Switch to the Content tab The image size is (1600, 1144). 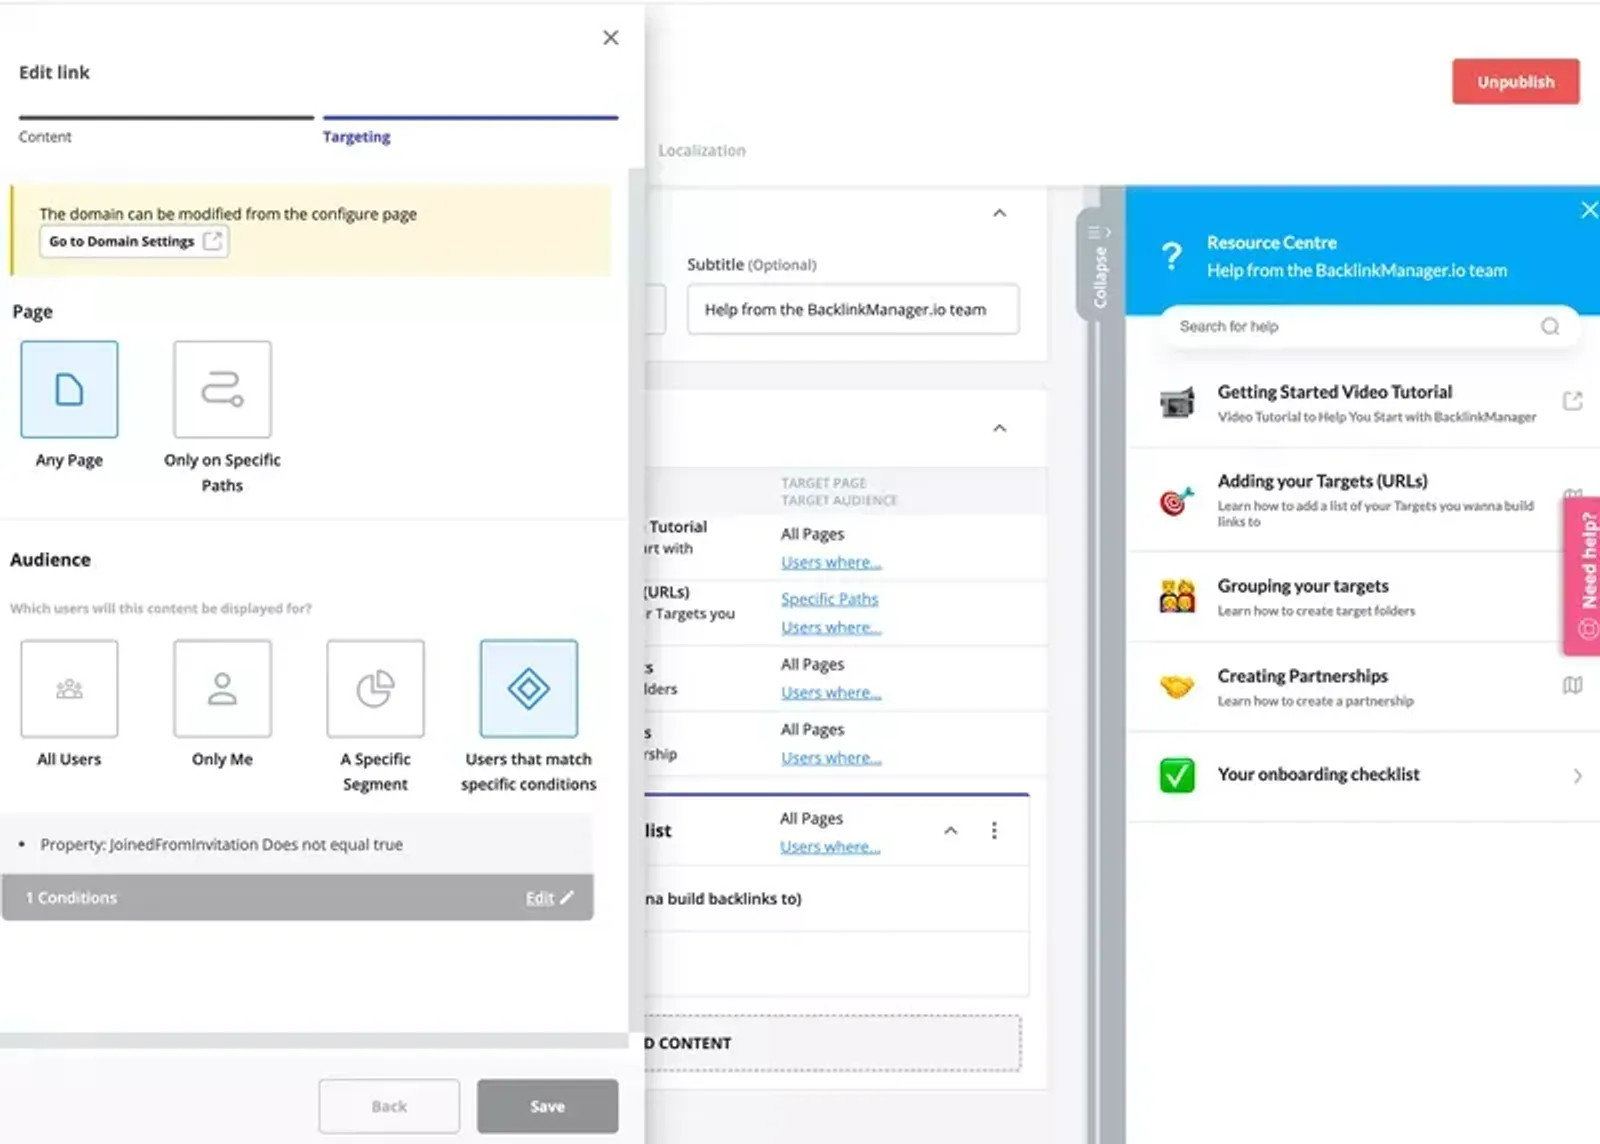[45, 137]
